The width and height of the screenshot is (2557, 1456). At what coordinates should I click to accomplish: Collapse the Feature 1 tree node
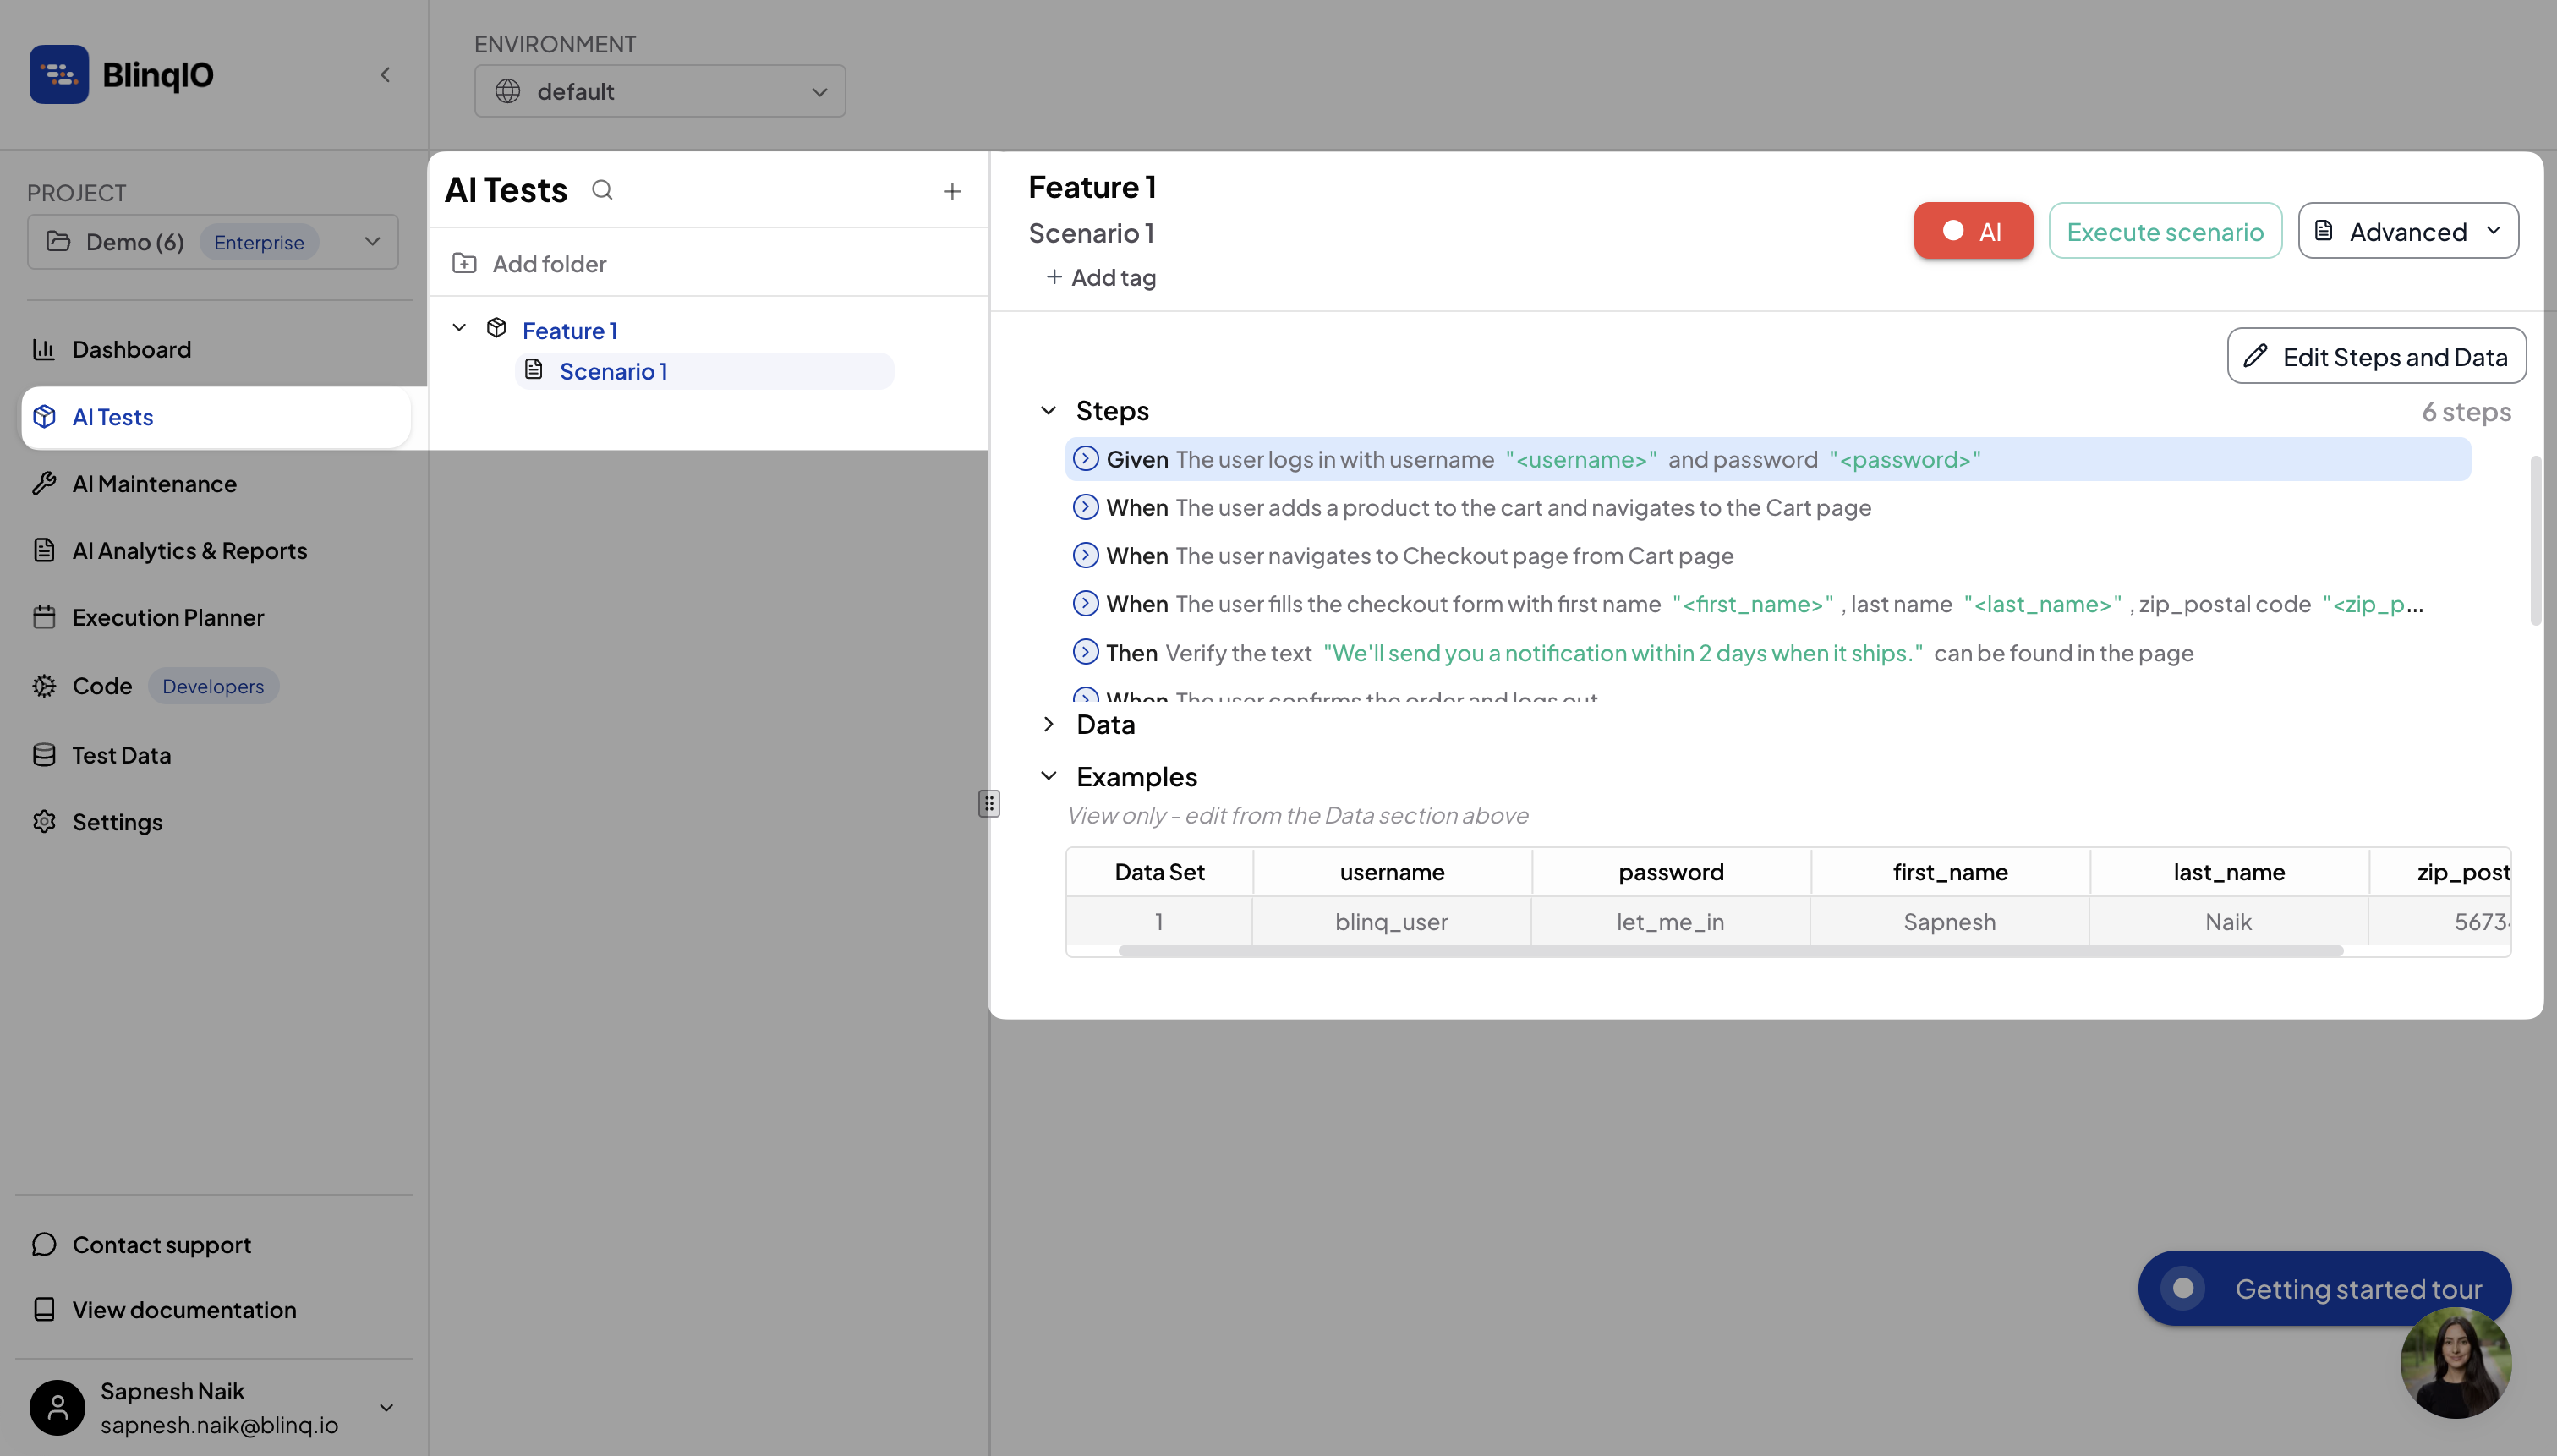coord(459,328)
